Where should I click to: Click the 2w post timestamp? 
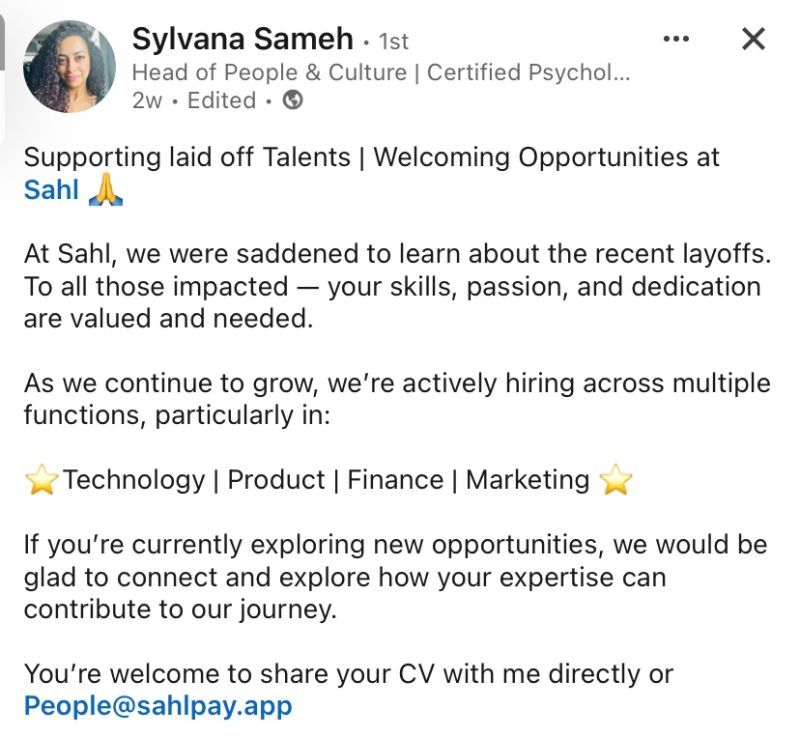point(146,100)
